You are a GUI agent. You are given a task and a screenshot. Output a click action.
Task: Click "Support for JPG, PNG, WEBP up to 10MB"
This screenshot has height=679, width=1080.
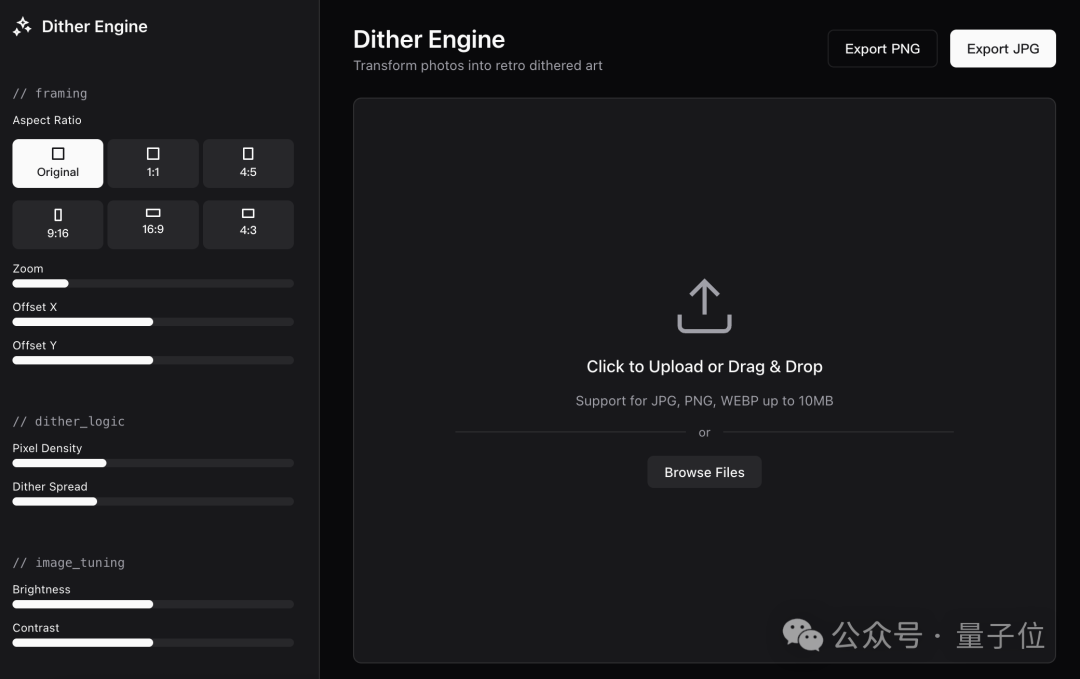[x=704, y=401]
